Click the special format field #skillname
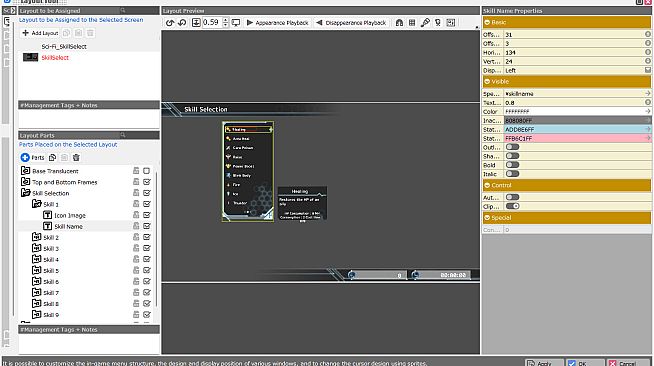The image size is (654, 366). pyautogui.click(x=577, y=93)
